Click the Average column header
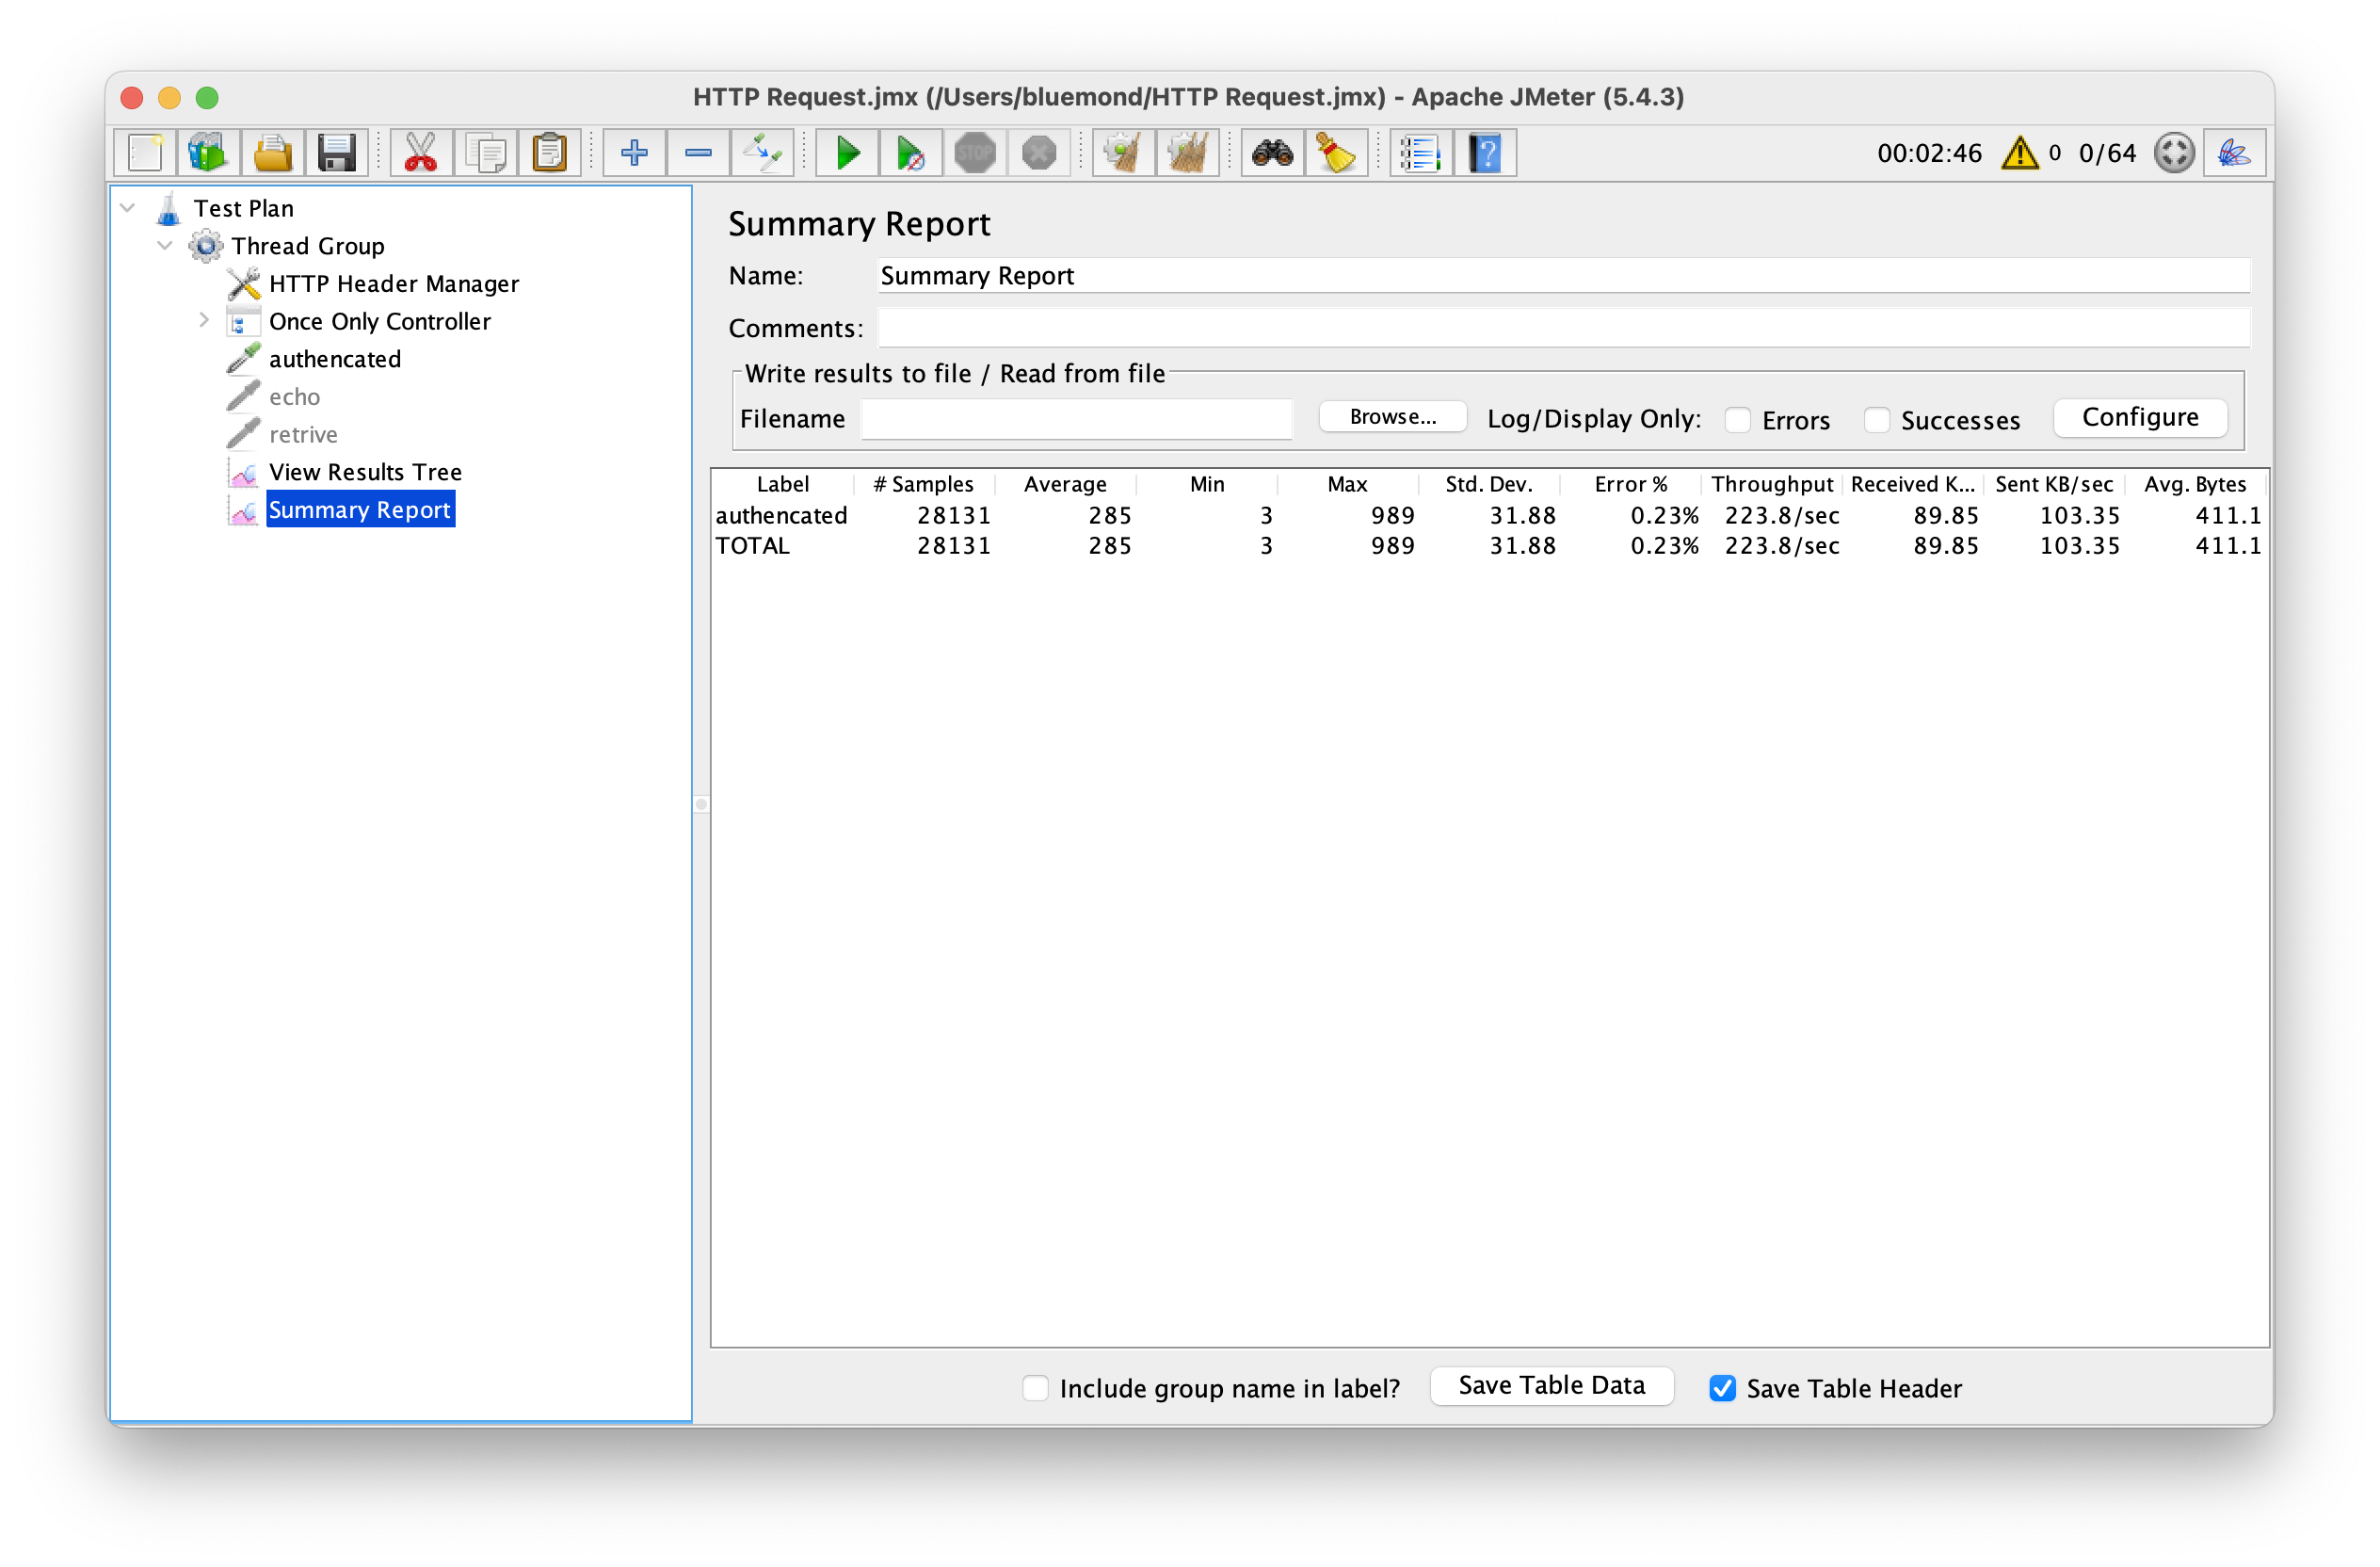 (1065, 485)
